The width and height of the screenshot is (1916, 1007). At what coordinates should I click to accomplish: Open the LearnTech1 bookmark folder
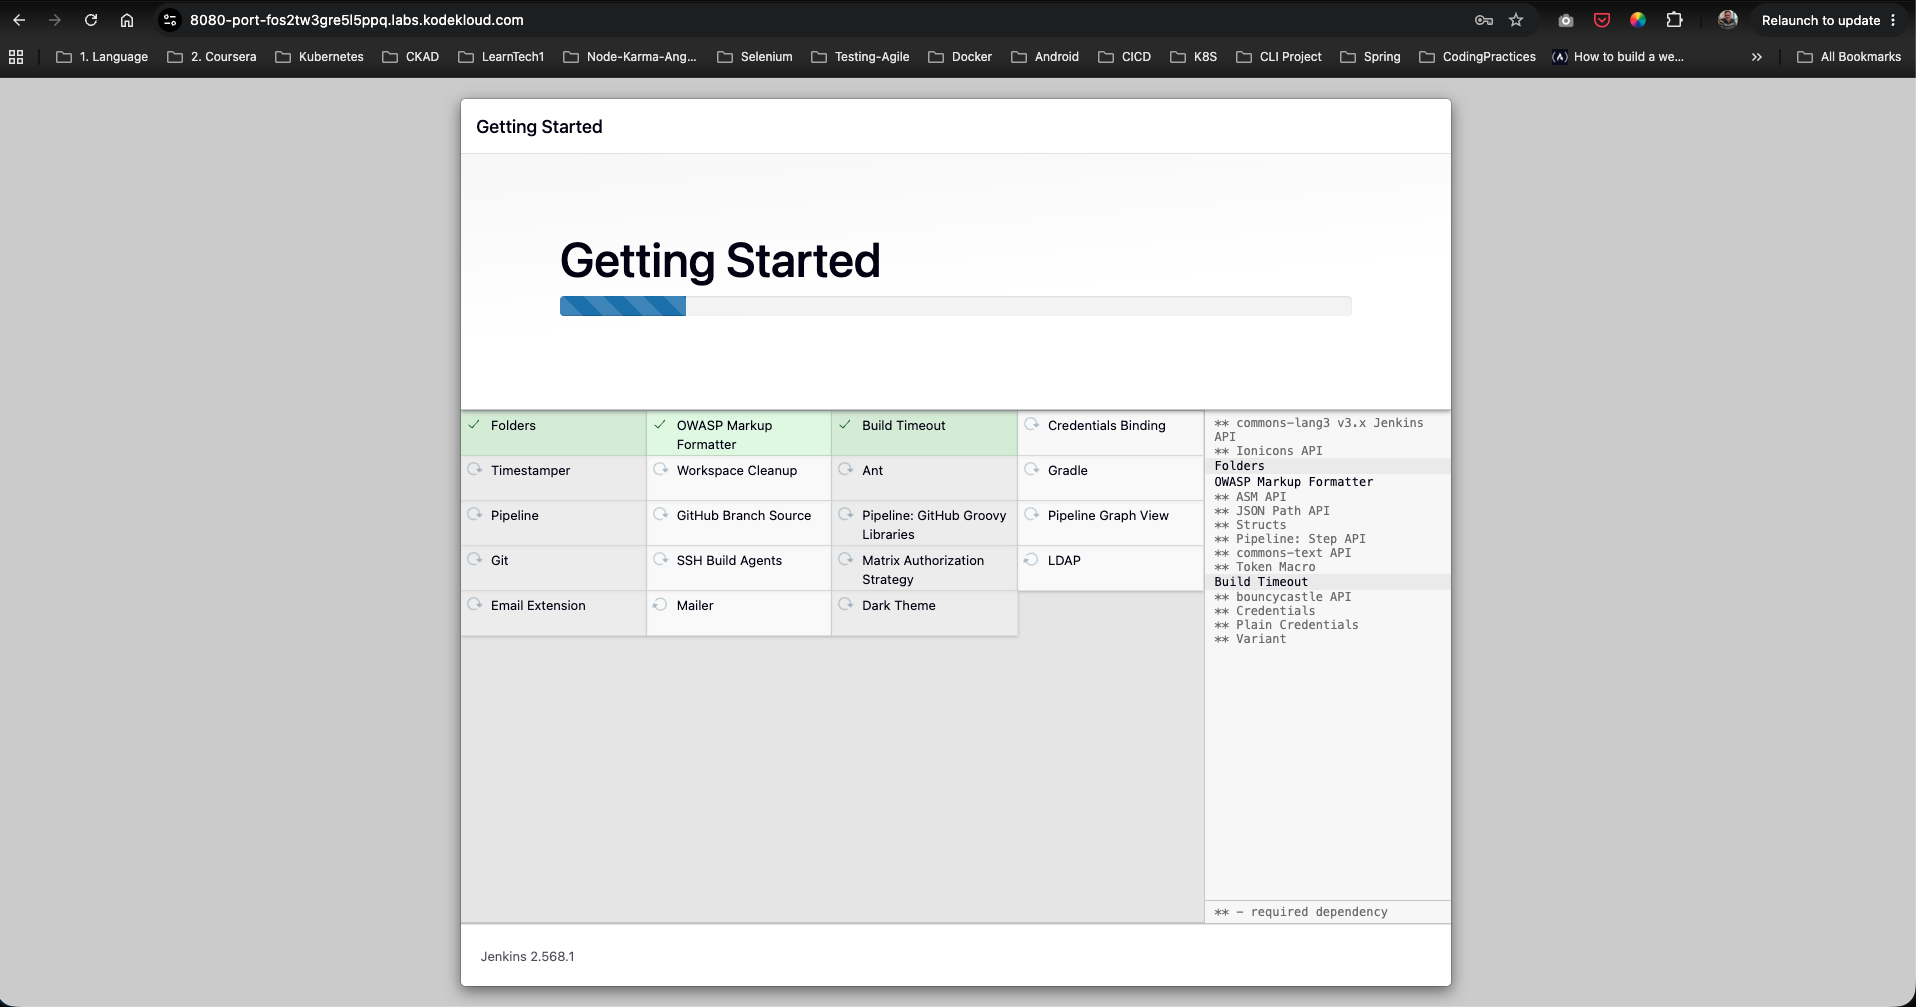pyautogui.click(x=501, y=57)
